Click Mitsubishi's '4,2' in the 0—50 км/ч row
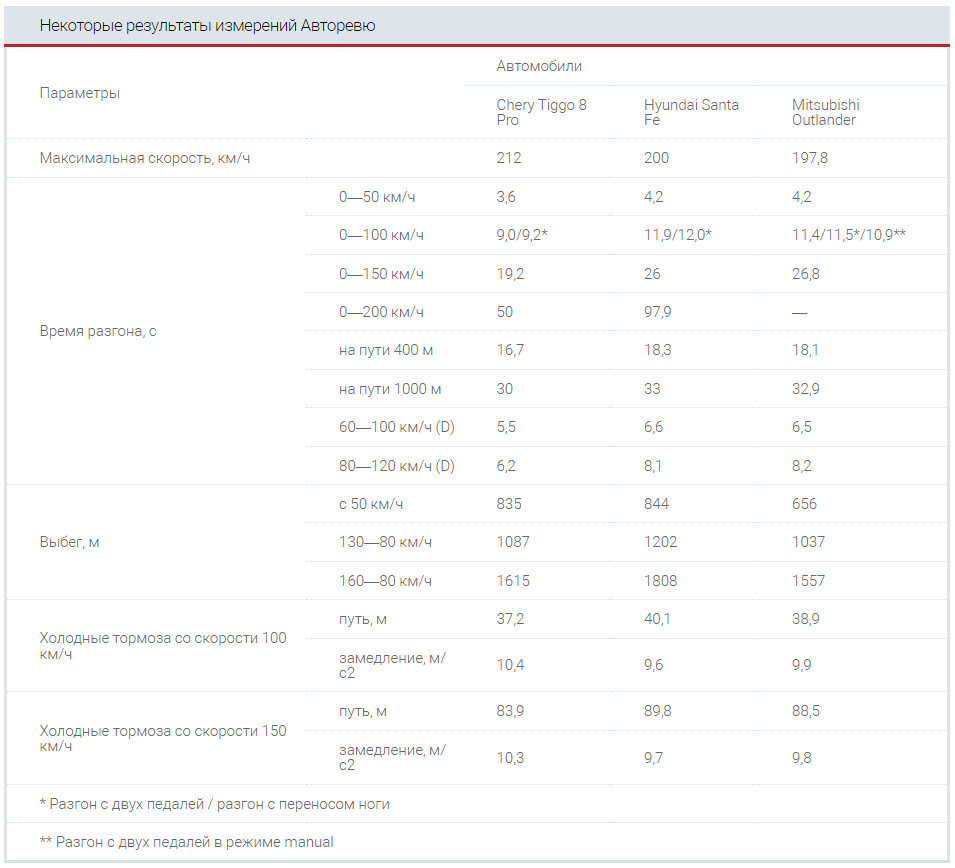This screenshot has height=868, width=955. tap(802, 197)
